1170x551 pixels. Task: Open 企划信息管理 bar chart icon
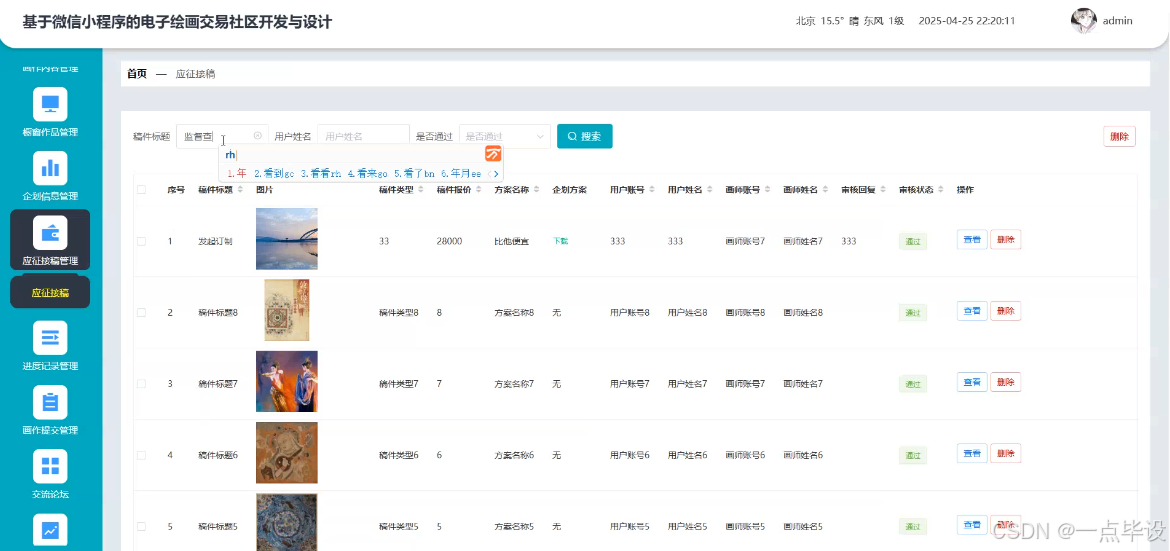pyautogui.click(x=50, y=168)
